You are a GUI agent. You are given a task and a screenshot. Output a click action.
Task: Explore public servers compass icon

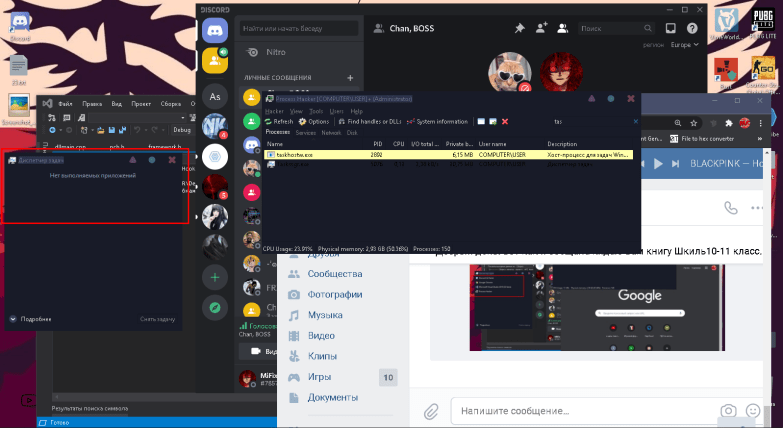pos(215,308)
